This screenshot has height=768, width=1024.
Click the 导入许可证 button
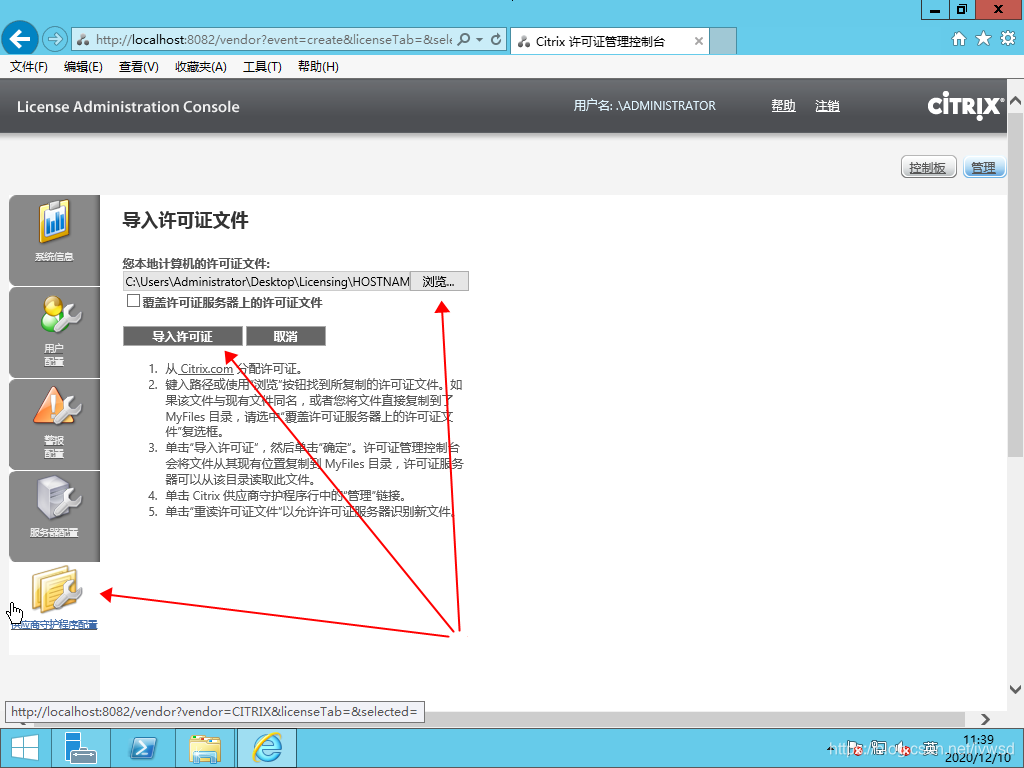click(182, 336)
